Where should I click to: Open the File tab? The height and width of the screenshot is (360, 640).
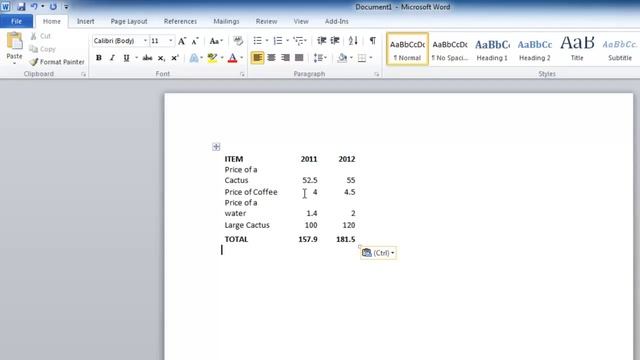(16, 21)
